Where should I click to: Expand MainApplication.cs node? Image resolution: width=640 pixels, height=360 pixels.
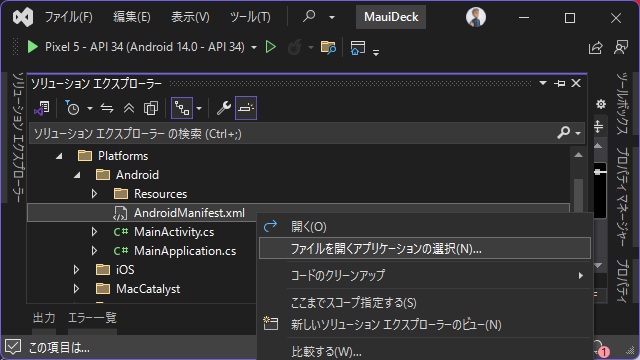point(94,251)
